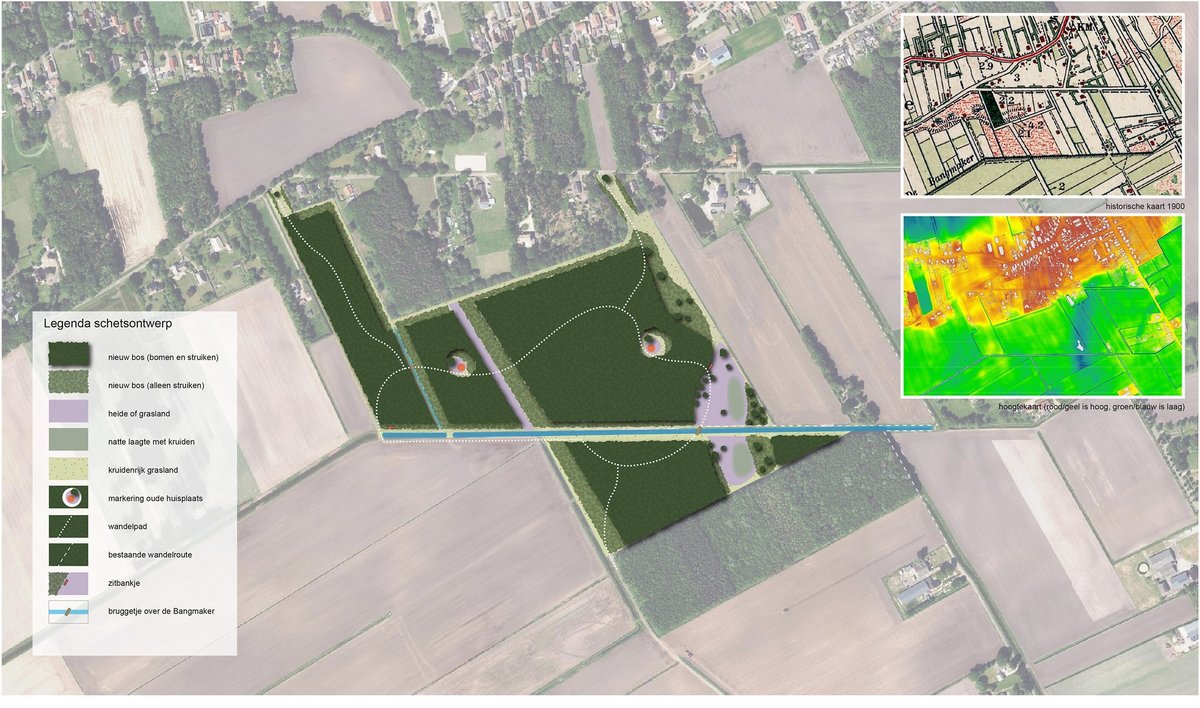Screen dimensions: 1200x708
Task: Click the 'bruggetje over de Bangmaker' legend symbol
Action: click(69, 611)
